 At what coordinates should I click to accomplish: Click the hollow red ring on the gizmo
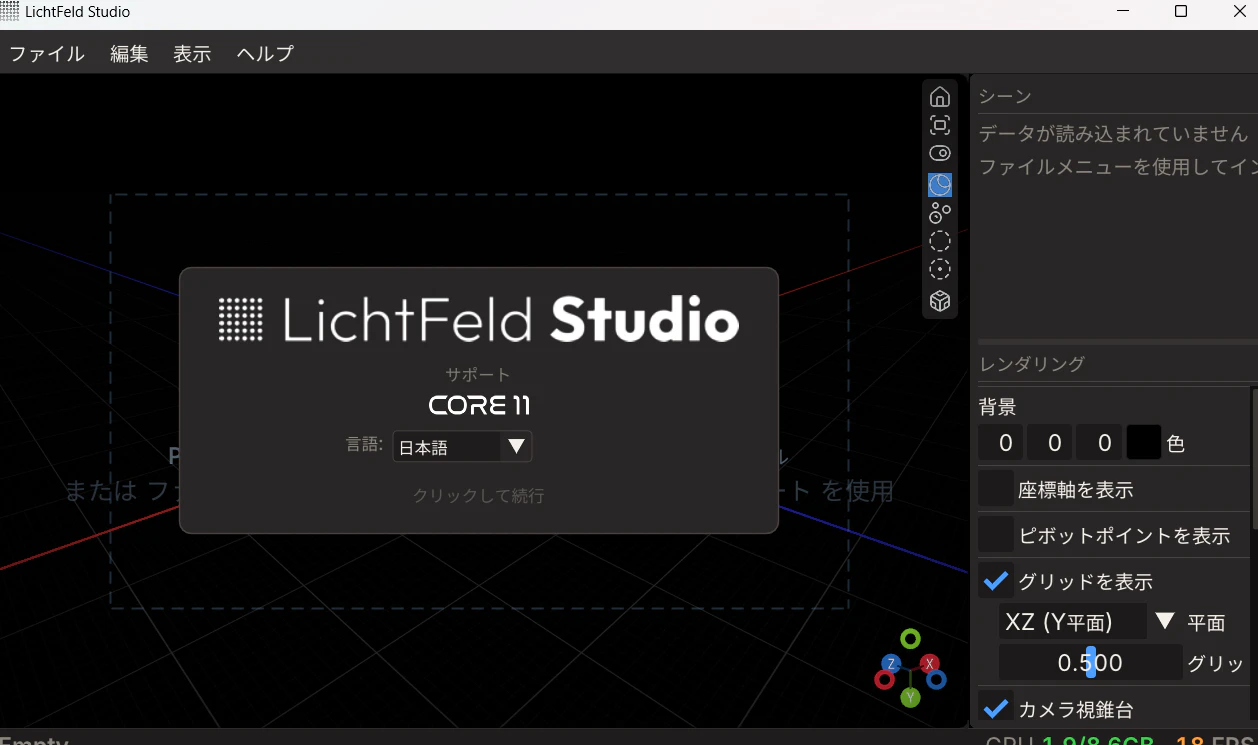coord(884,680)
